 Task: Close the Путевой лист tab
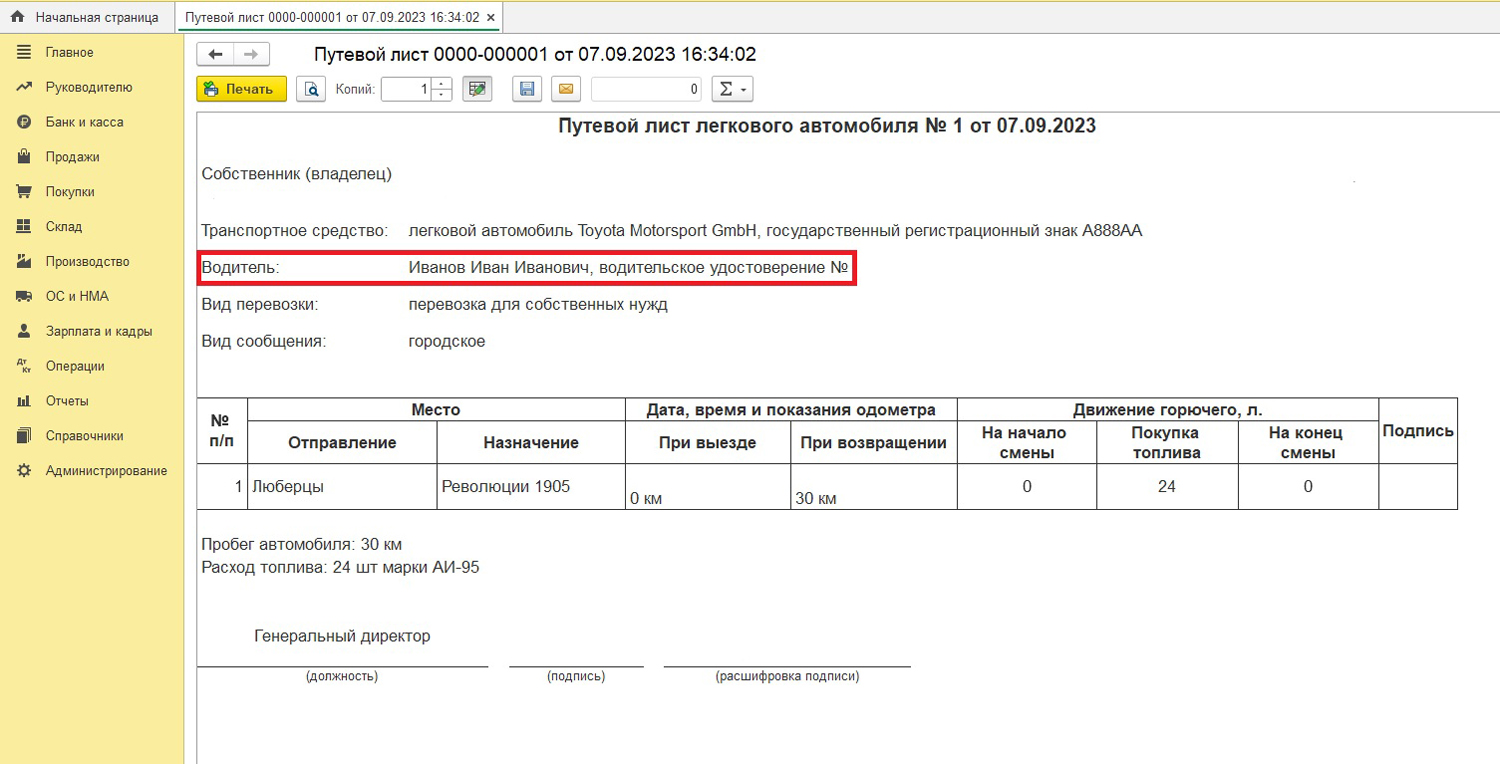point(491,17)
